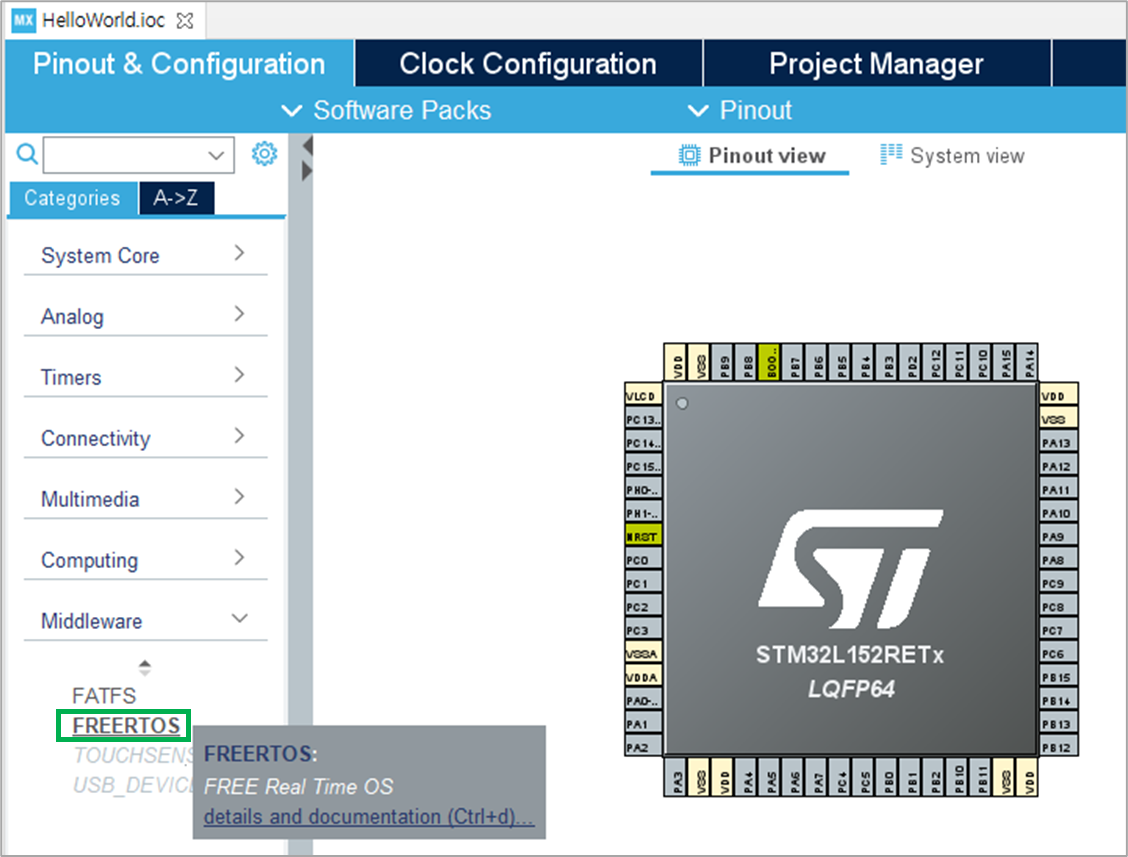
Task: Click pin PB12 on the chip
Action: (1058, 747)
